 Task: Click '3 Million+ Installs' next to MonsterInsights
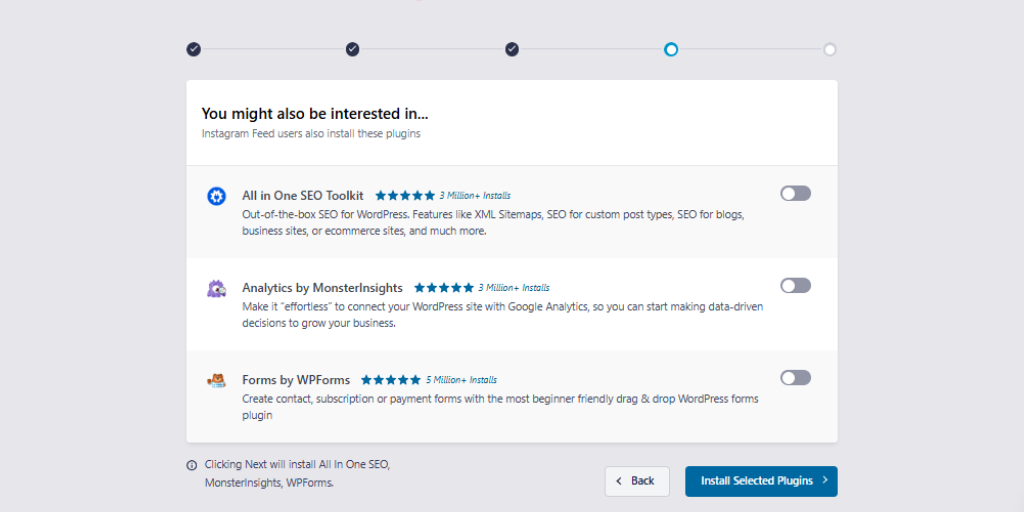pyautogui.click(x=514, y=288)
